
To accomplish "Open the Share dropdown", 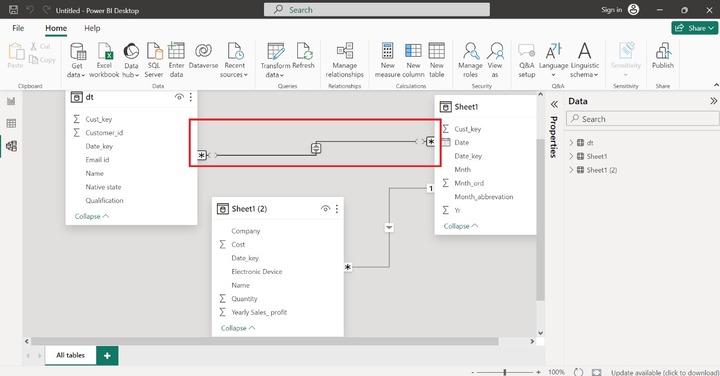I will (x=695, y=28).
